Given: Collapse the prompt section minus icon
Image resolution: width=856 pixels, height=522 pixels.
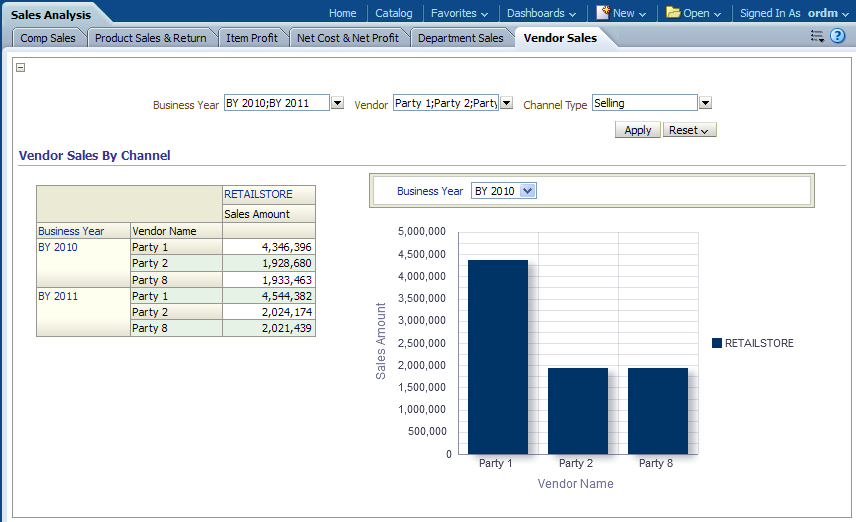Looking at the screenshot, I should (x=21, y=68).
